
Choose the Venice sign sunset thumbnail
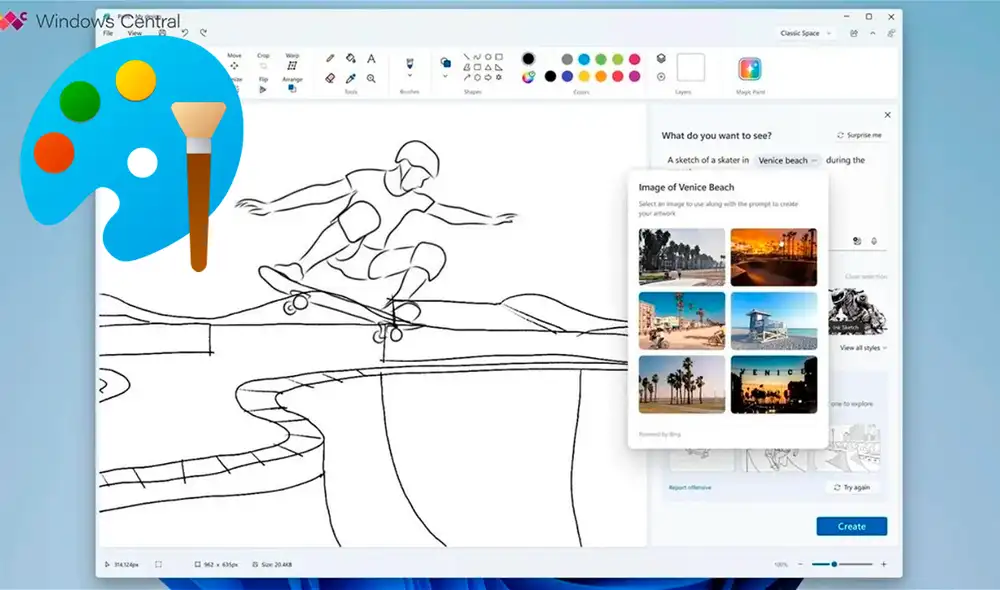(775, 383)
